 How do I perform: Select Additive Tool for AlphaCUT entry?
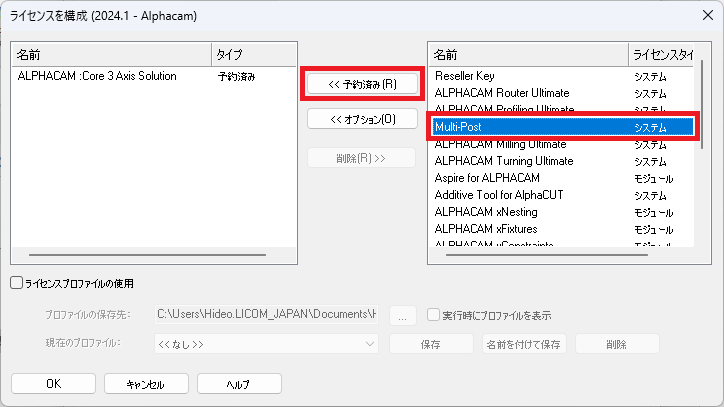[x=561, y=195]
